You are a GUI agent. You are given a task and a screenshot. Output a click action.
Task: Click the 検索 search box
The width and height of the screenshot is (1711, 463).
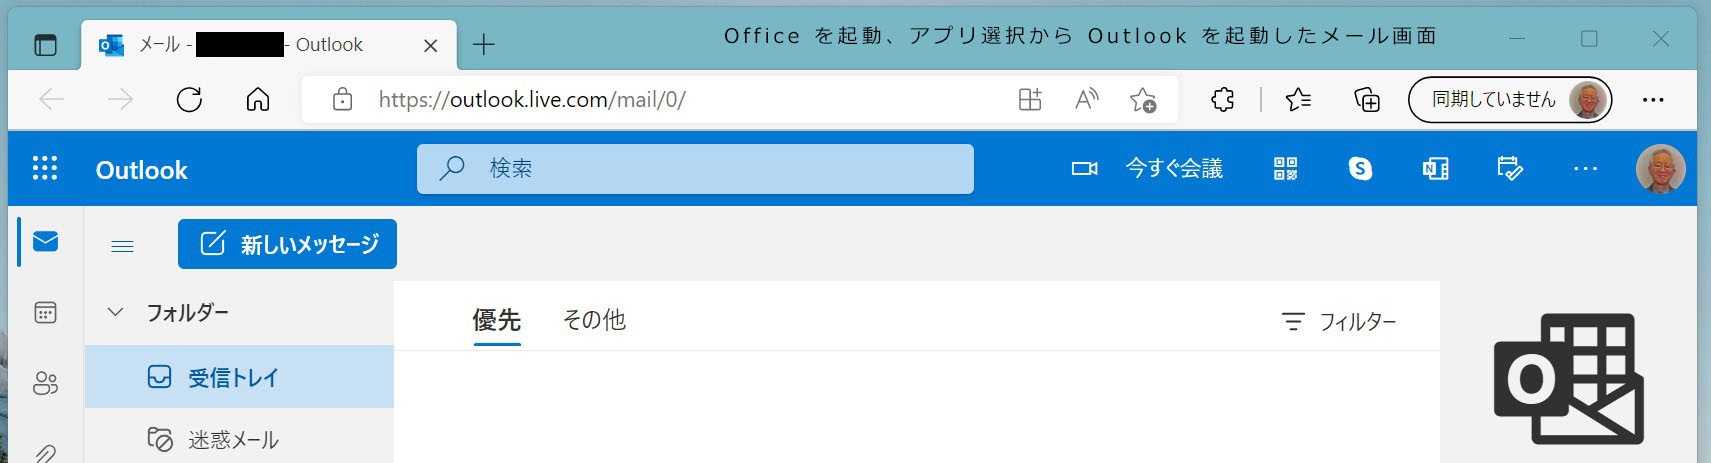(x=695, y=169)
